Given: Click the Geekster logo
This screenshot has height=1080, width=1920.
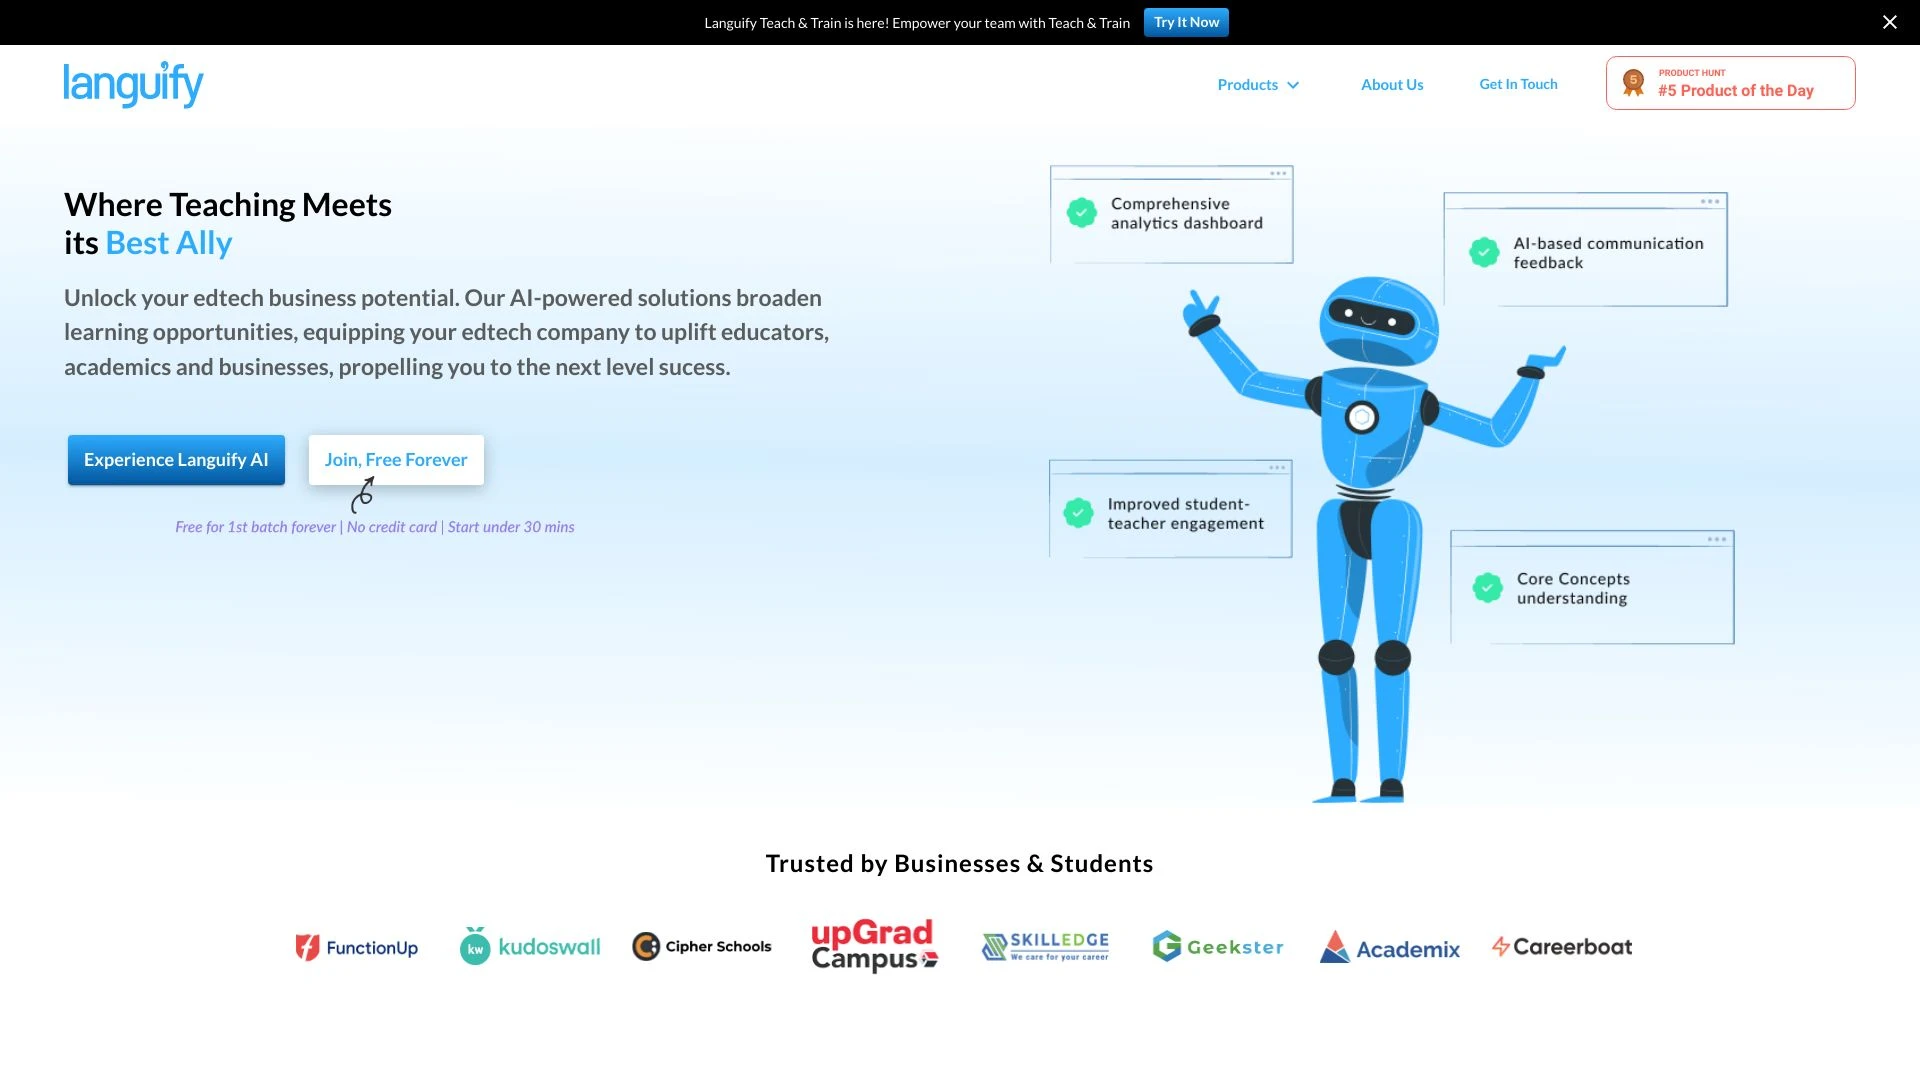Looking at the screenshot, I should pyautogui.click(x=1218, y=946).
